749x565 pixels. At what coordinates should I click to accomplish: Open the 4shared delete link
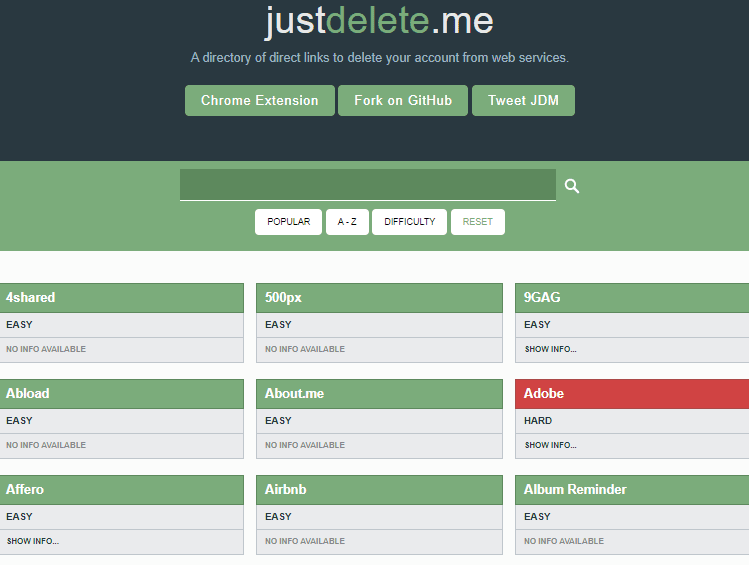122,298
